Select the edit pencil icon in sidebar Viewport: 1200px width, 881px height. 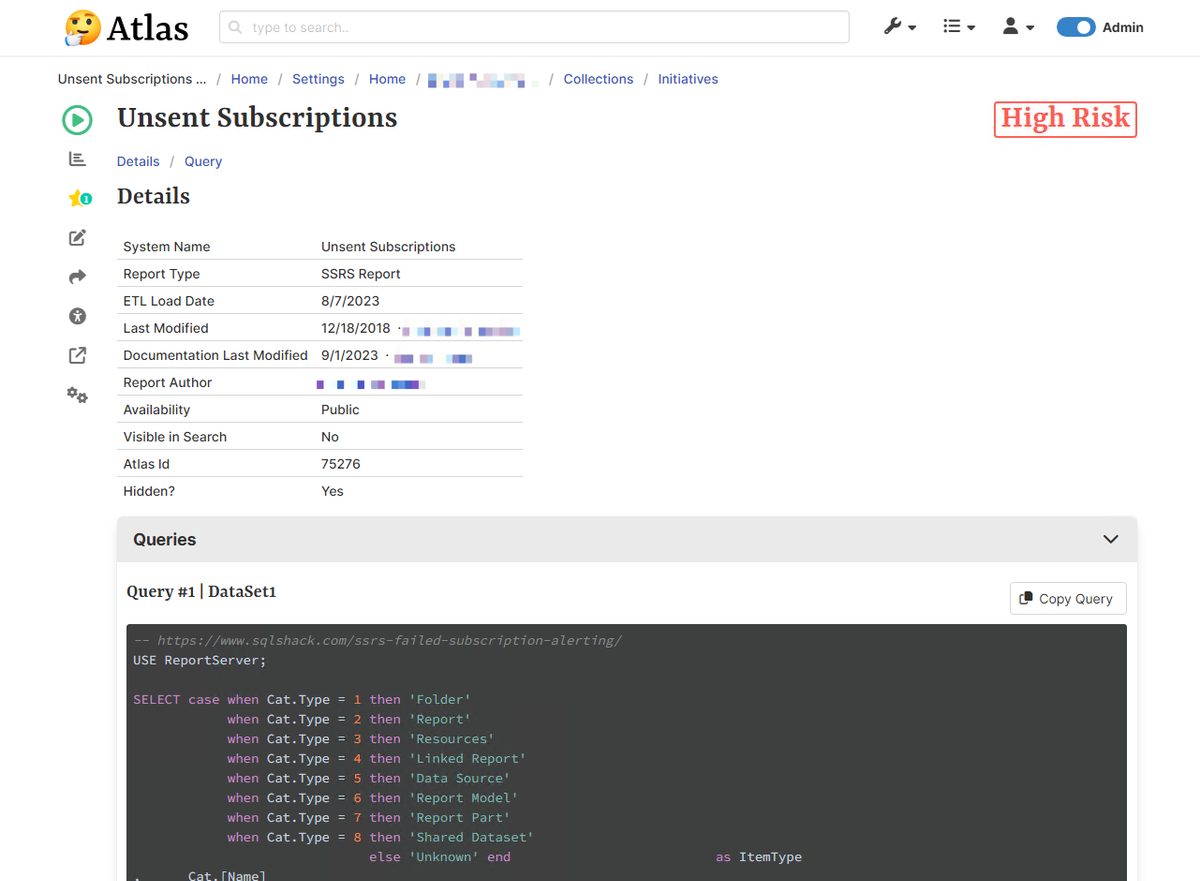click(x=77, y=237)
